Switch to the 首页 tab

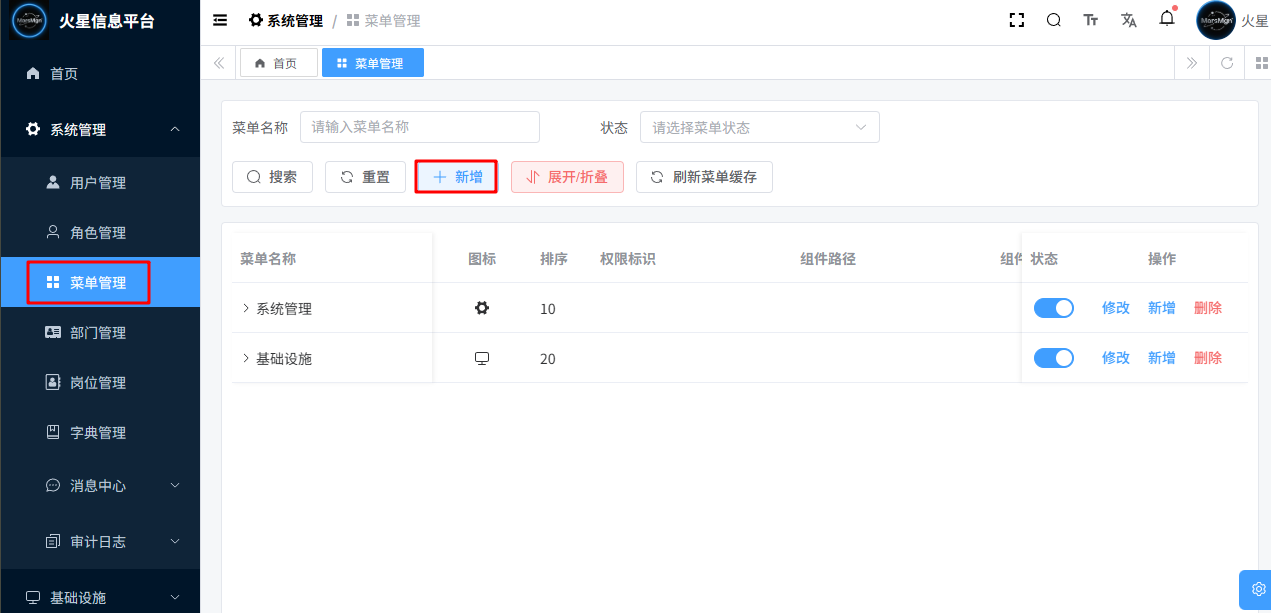[x=278, y=63]
